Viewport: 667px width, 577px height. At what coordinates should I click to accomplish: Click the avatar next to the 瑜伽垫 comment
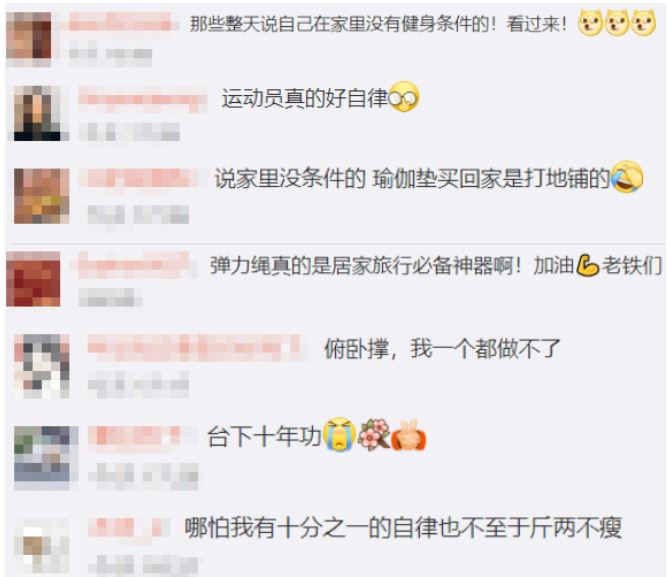click(42, 196)
